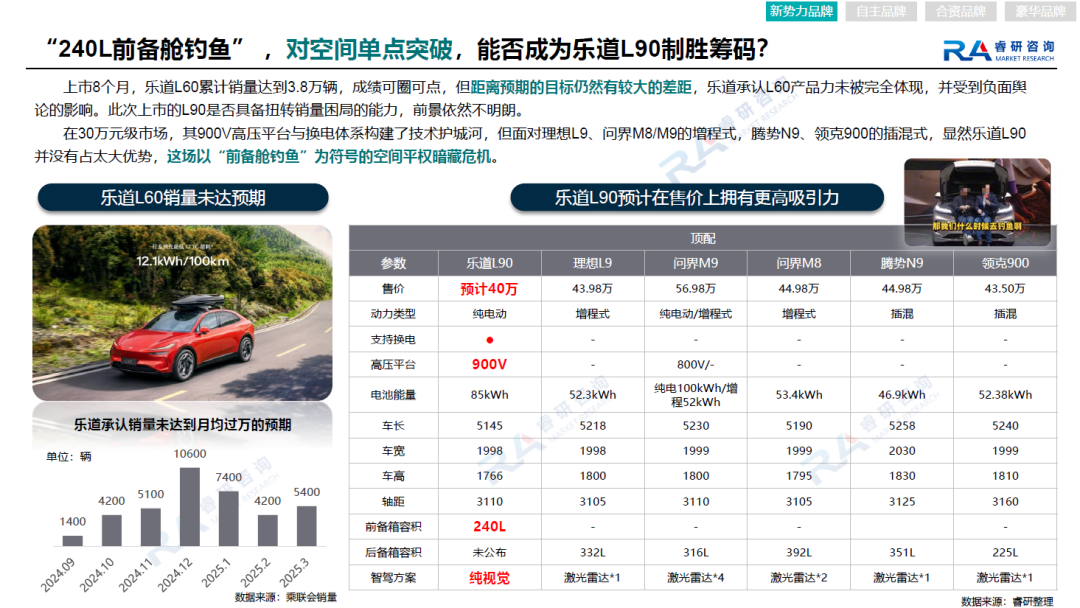Click the red 240L front trunk cell
The height and width of the screenshot is (608, 1080).
[490, 527]
